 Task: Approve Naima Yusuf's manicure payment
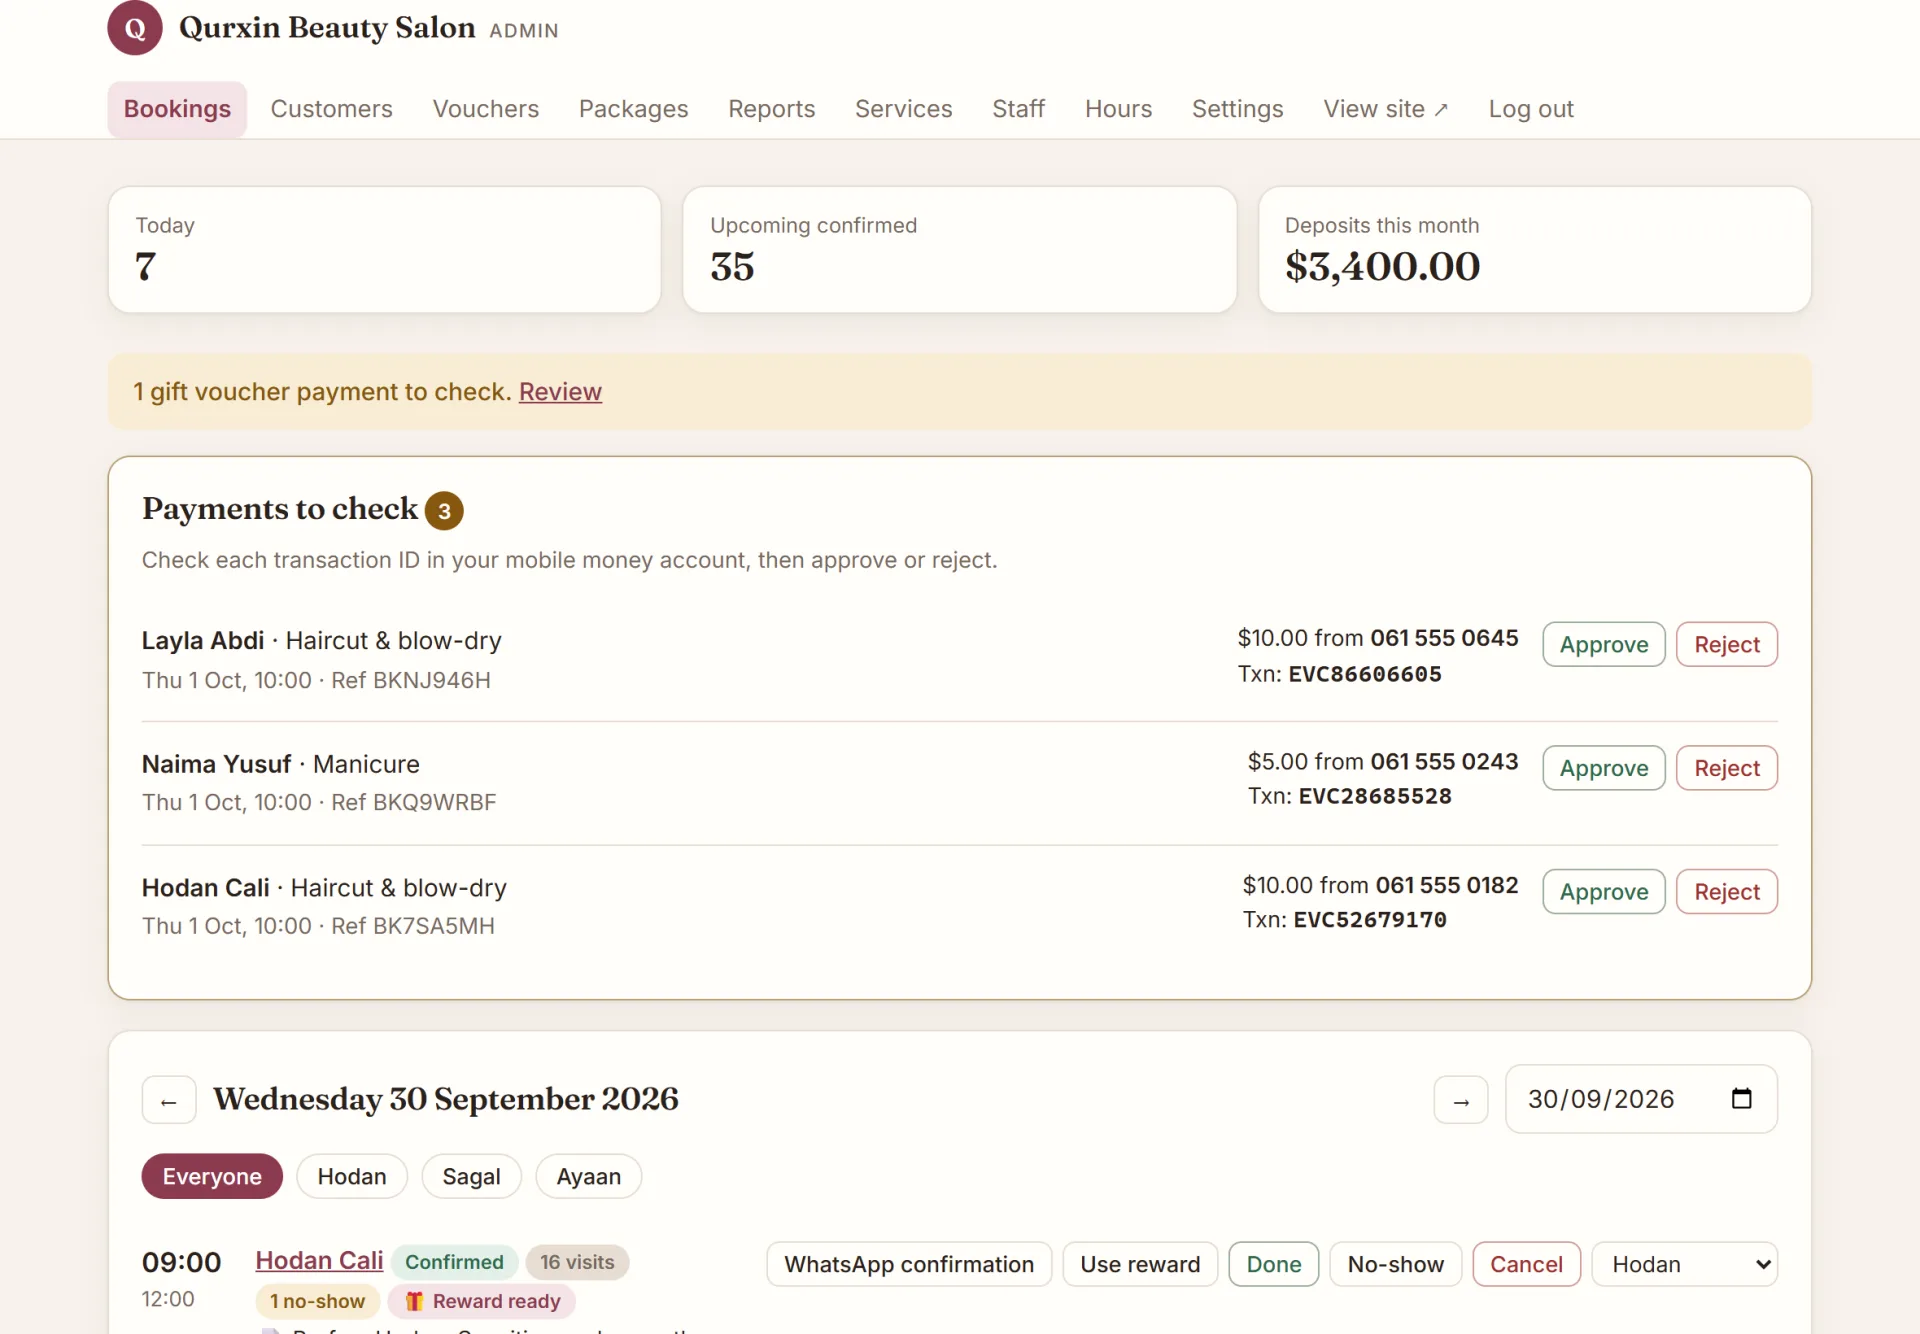tap(1603, 768)
